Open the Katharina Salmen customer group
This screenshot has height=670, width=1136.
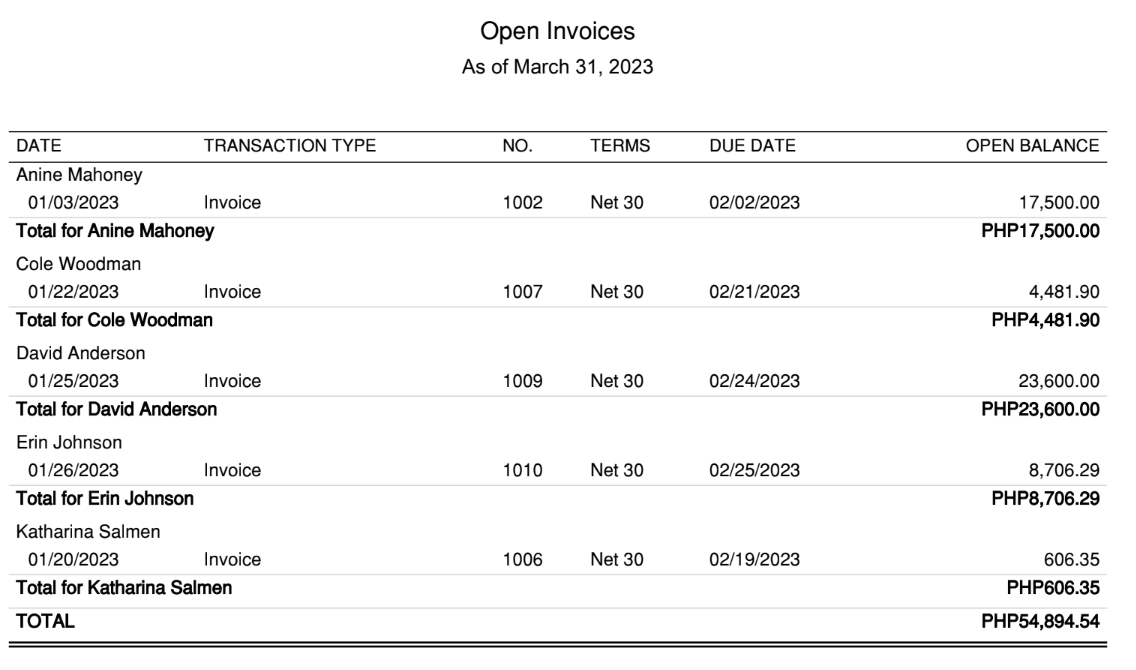[86, 530]
